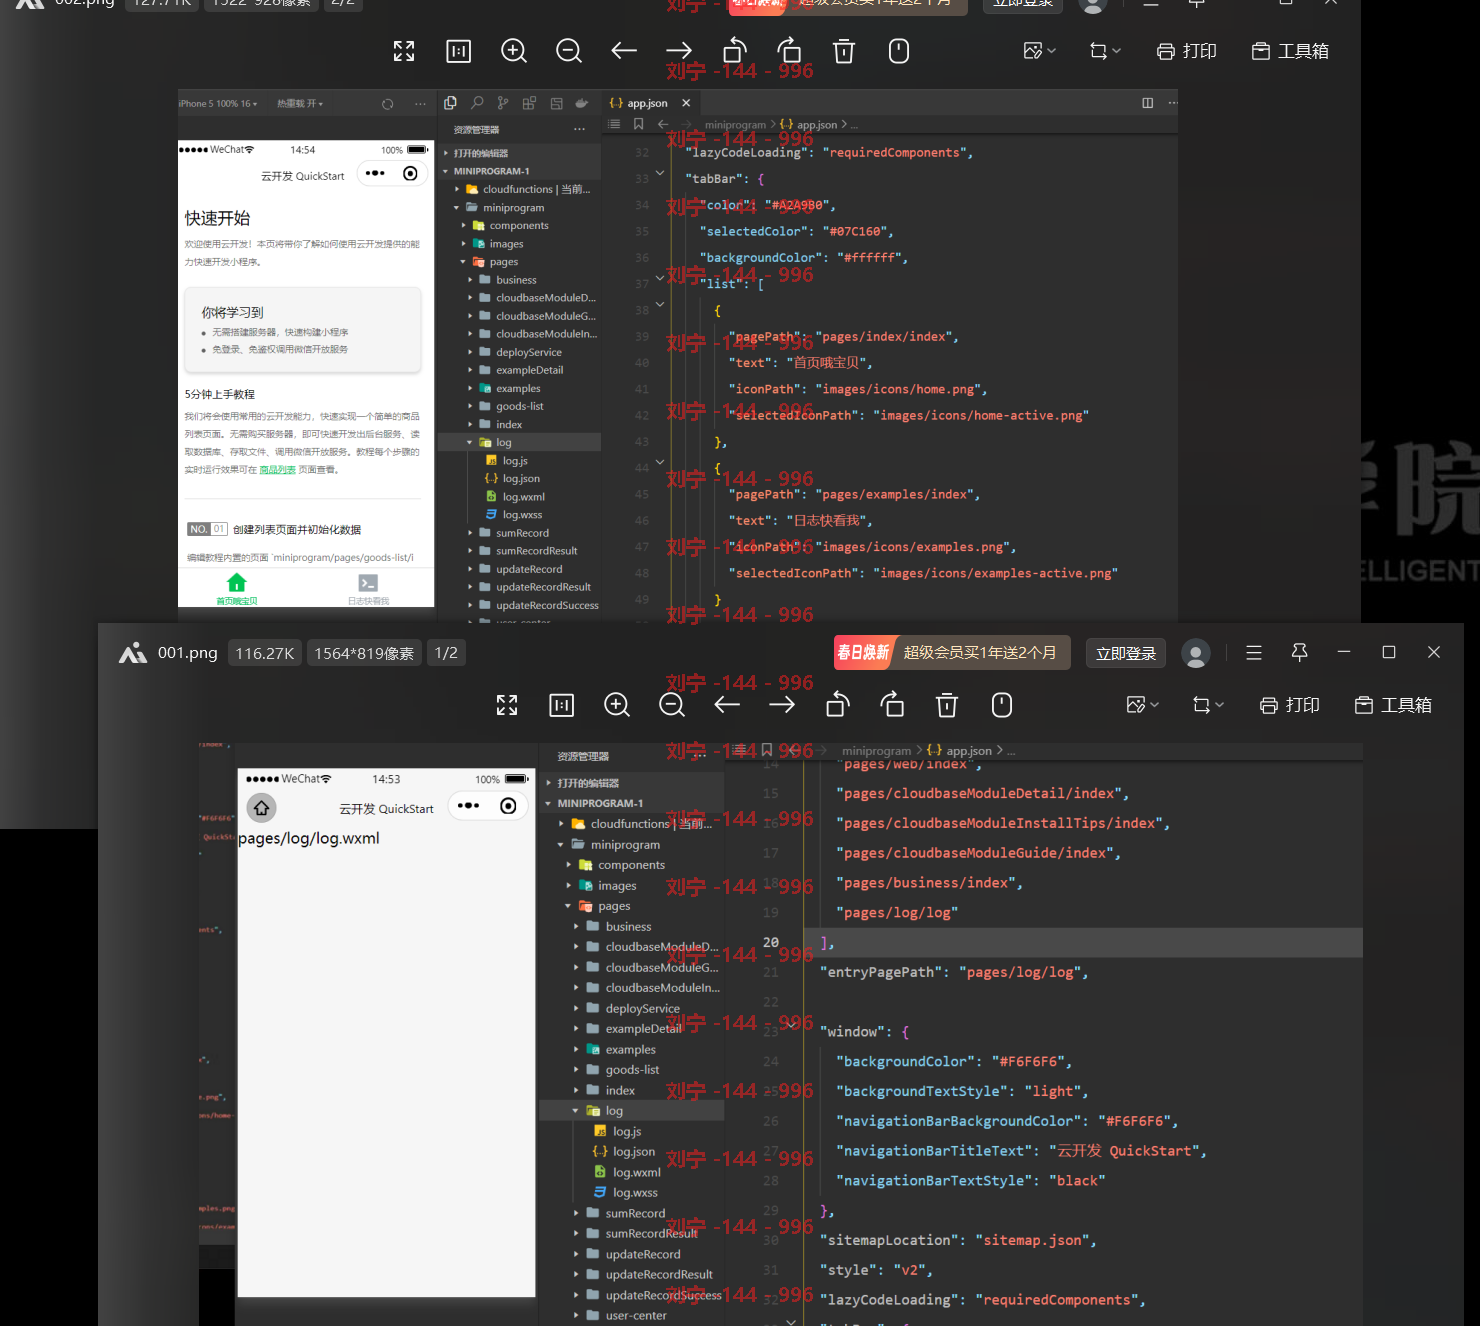The width and height of the screenshot is (1480, 1326).
Task: Go to the previous image in the 001.png window
Action: (727, 705)
